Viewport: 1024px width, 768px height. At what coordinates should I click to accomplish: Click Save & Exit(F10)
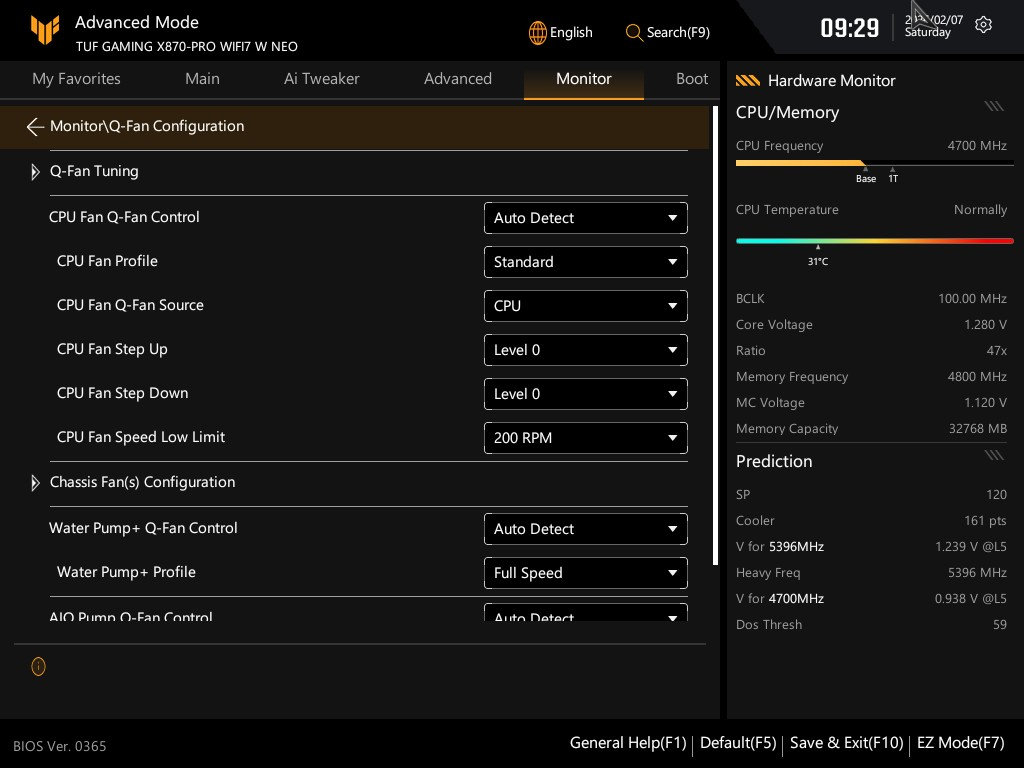[846, 743]
